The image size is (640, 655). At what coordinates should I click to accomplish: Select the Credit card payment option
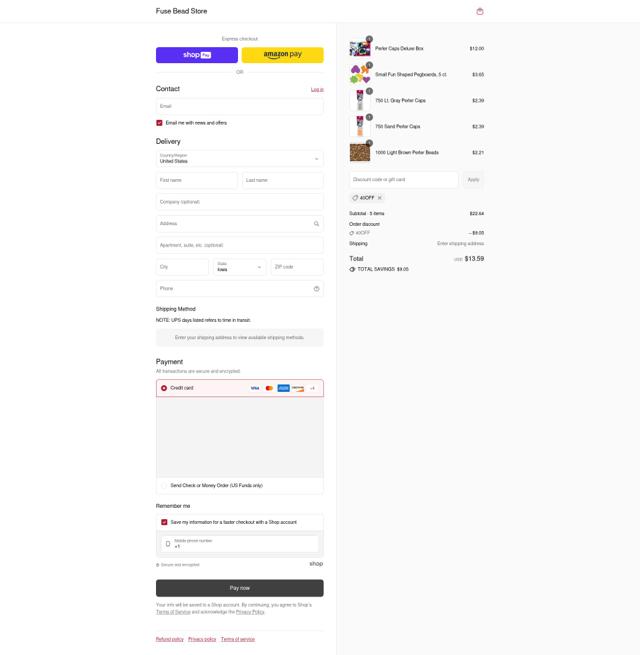[164, 388]
